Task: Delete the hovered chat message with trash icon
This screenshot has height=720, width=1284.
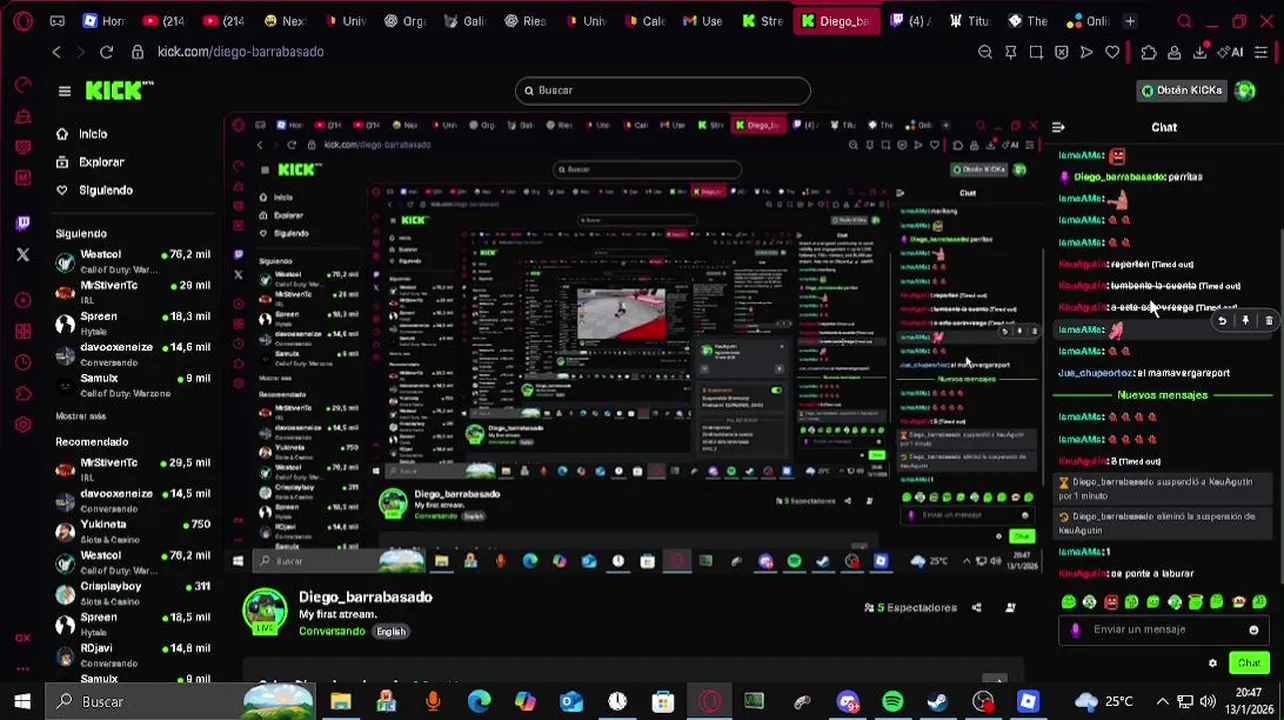Action: click(x=1269, y=321)
